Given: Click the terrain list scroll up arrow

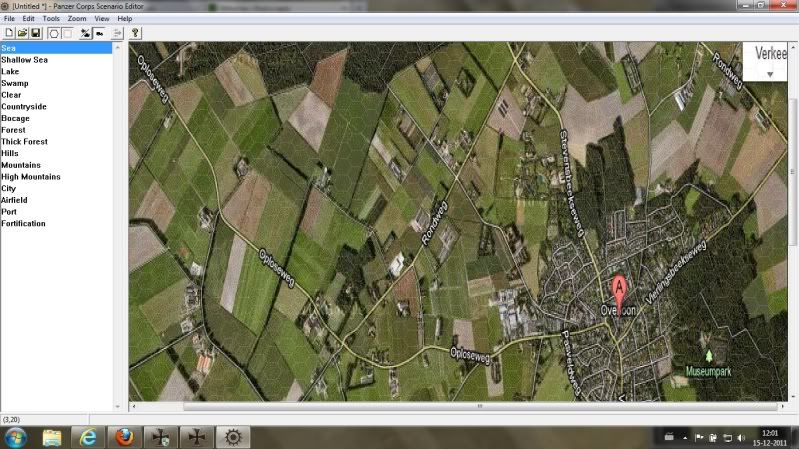Looking at the screenshot, I should point(118,47).
